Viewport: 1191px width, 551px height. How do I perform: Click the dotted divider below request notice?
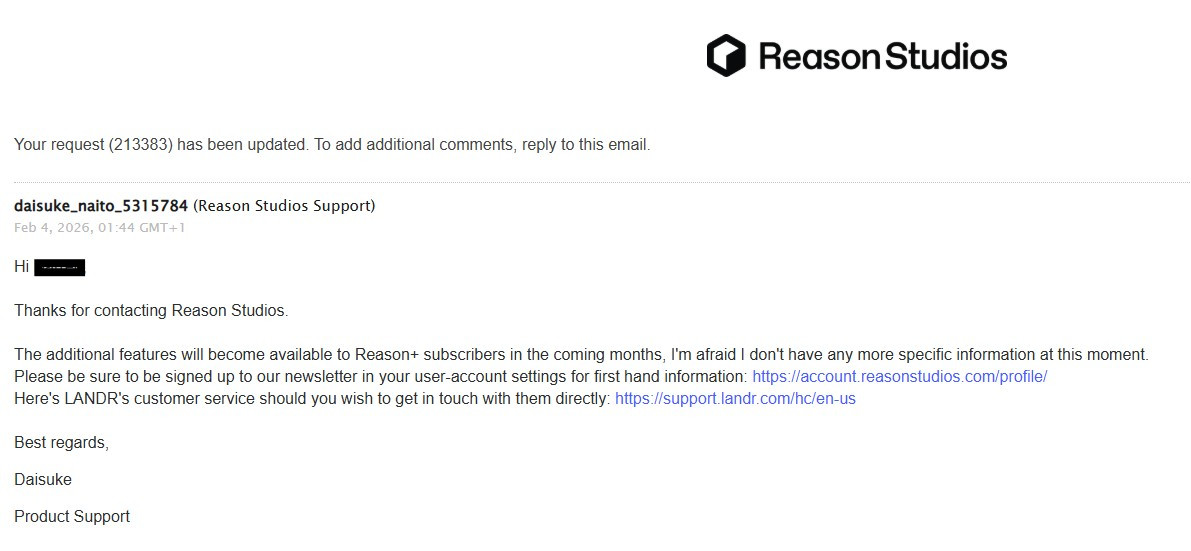point(600,183)
